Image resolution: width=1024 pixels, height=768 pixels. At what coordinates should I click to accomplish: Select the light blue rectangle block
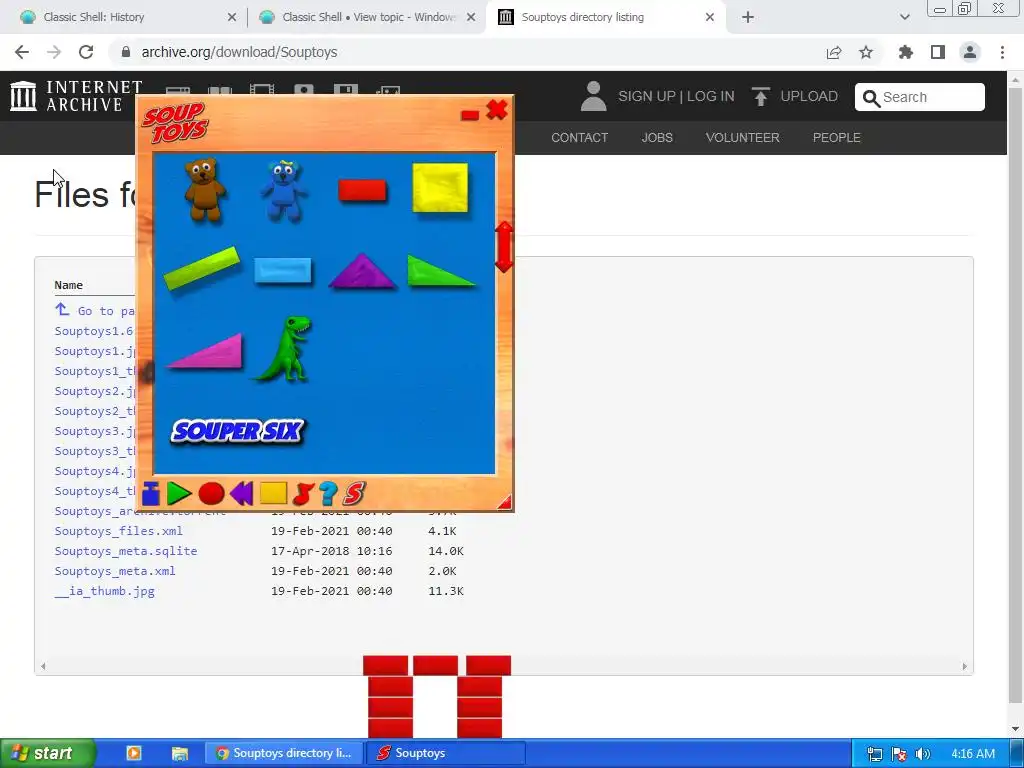[x=283, y=270]
